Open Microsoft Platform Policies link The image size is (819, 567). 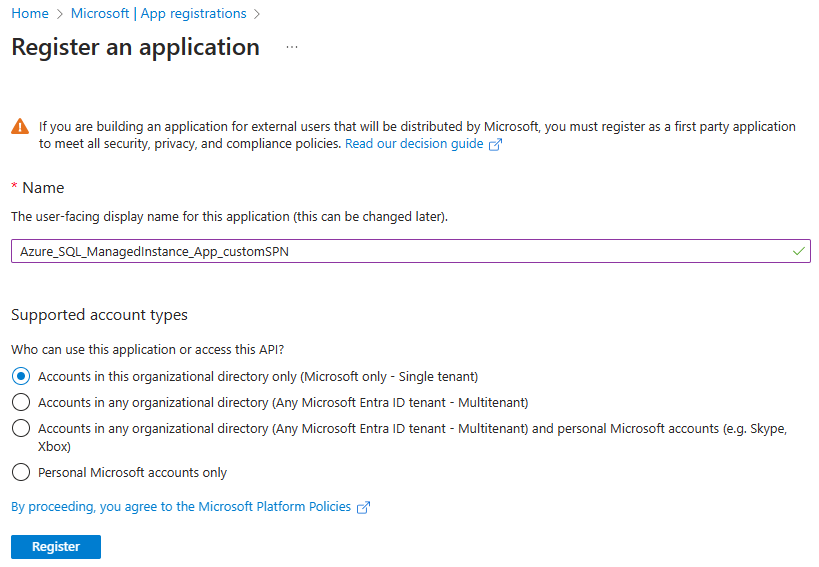coord(181,507)
